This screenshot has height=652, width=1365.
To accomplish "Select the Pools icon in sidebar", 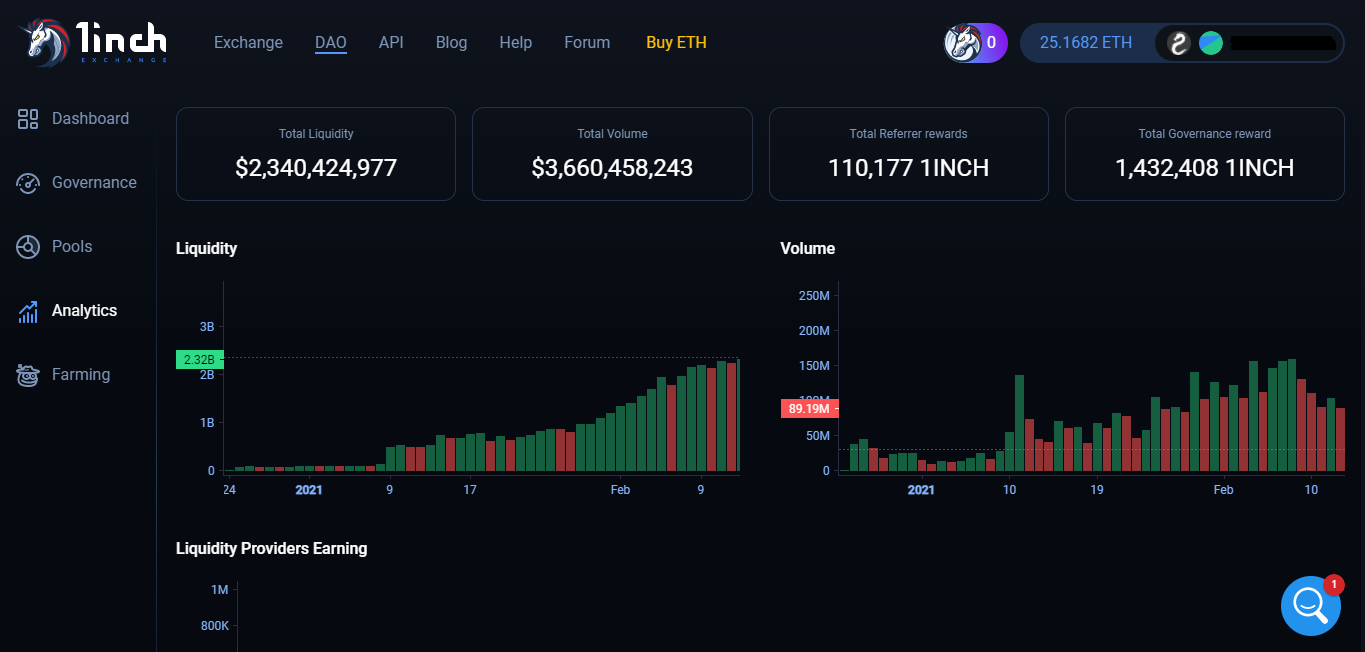I will click(28, 247).
